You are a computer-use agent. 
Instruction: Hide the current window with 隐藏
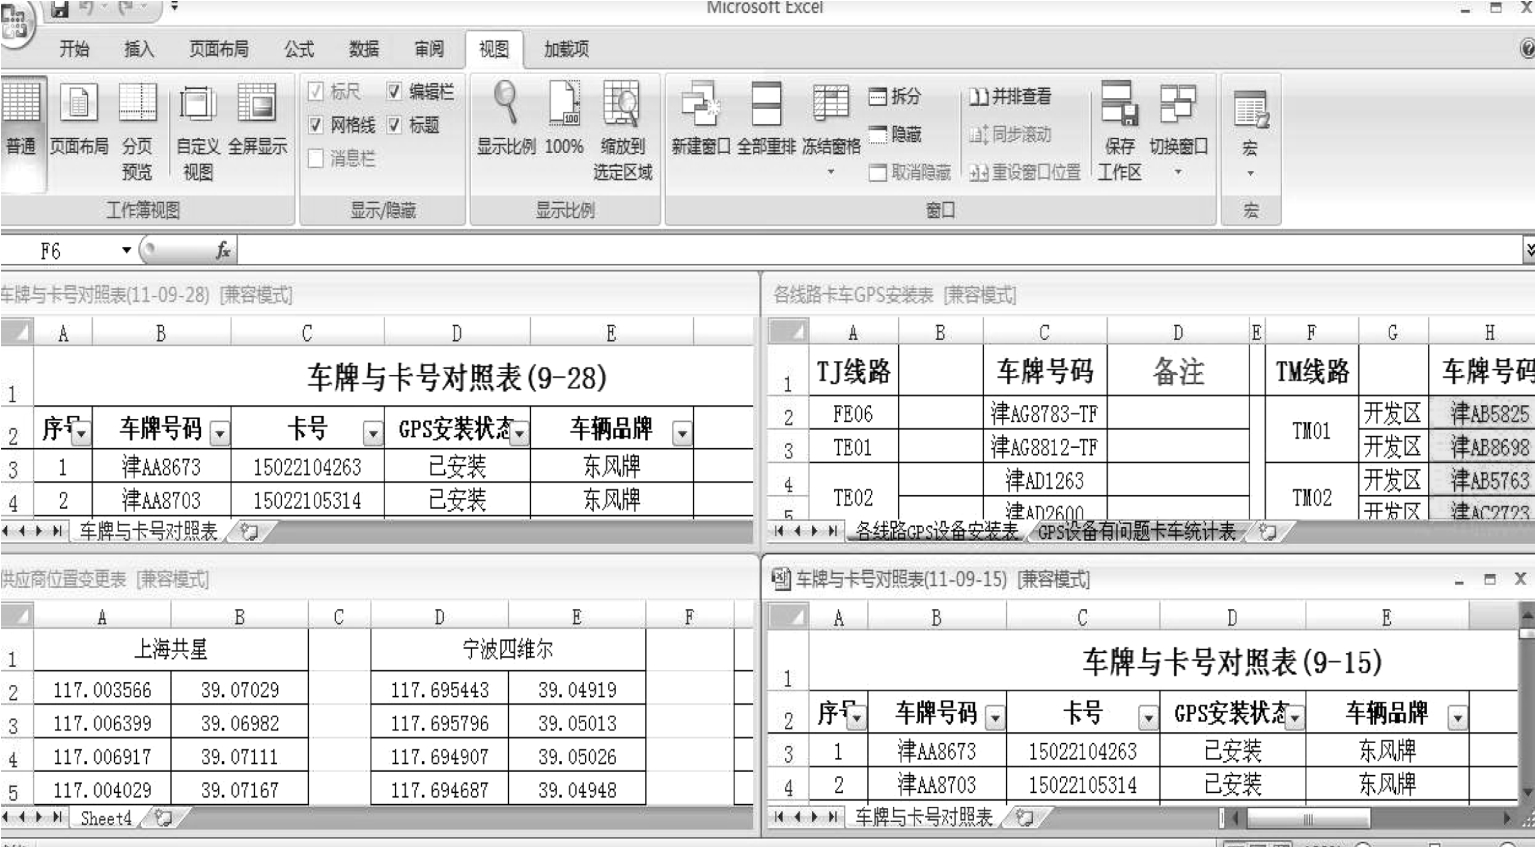895,134
